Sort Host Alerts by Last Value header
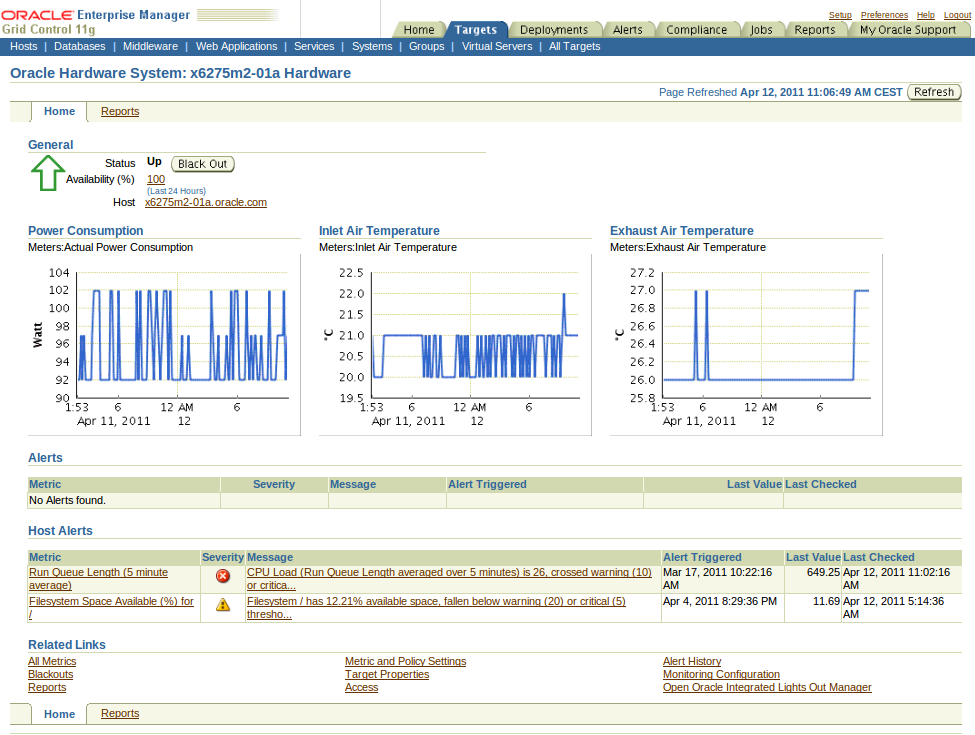This screenshot has height=735, width=975. pyautogui.click(x=813, y=557)
